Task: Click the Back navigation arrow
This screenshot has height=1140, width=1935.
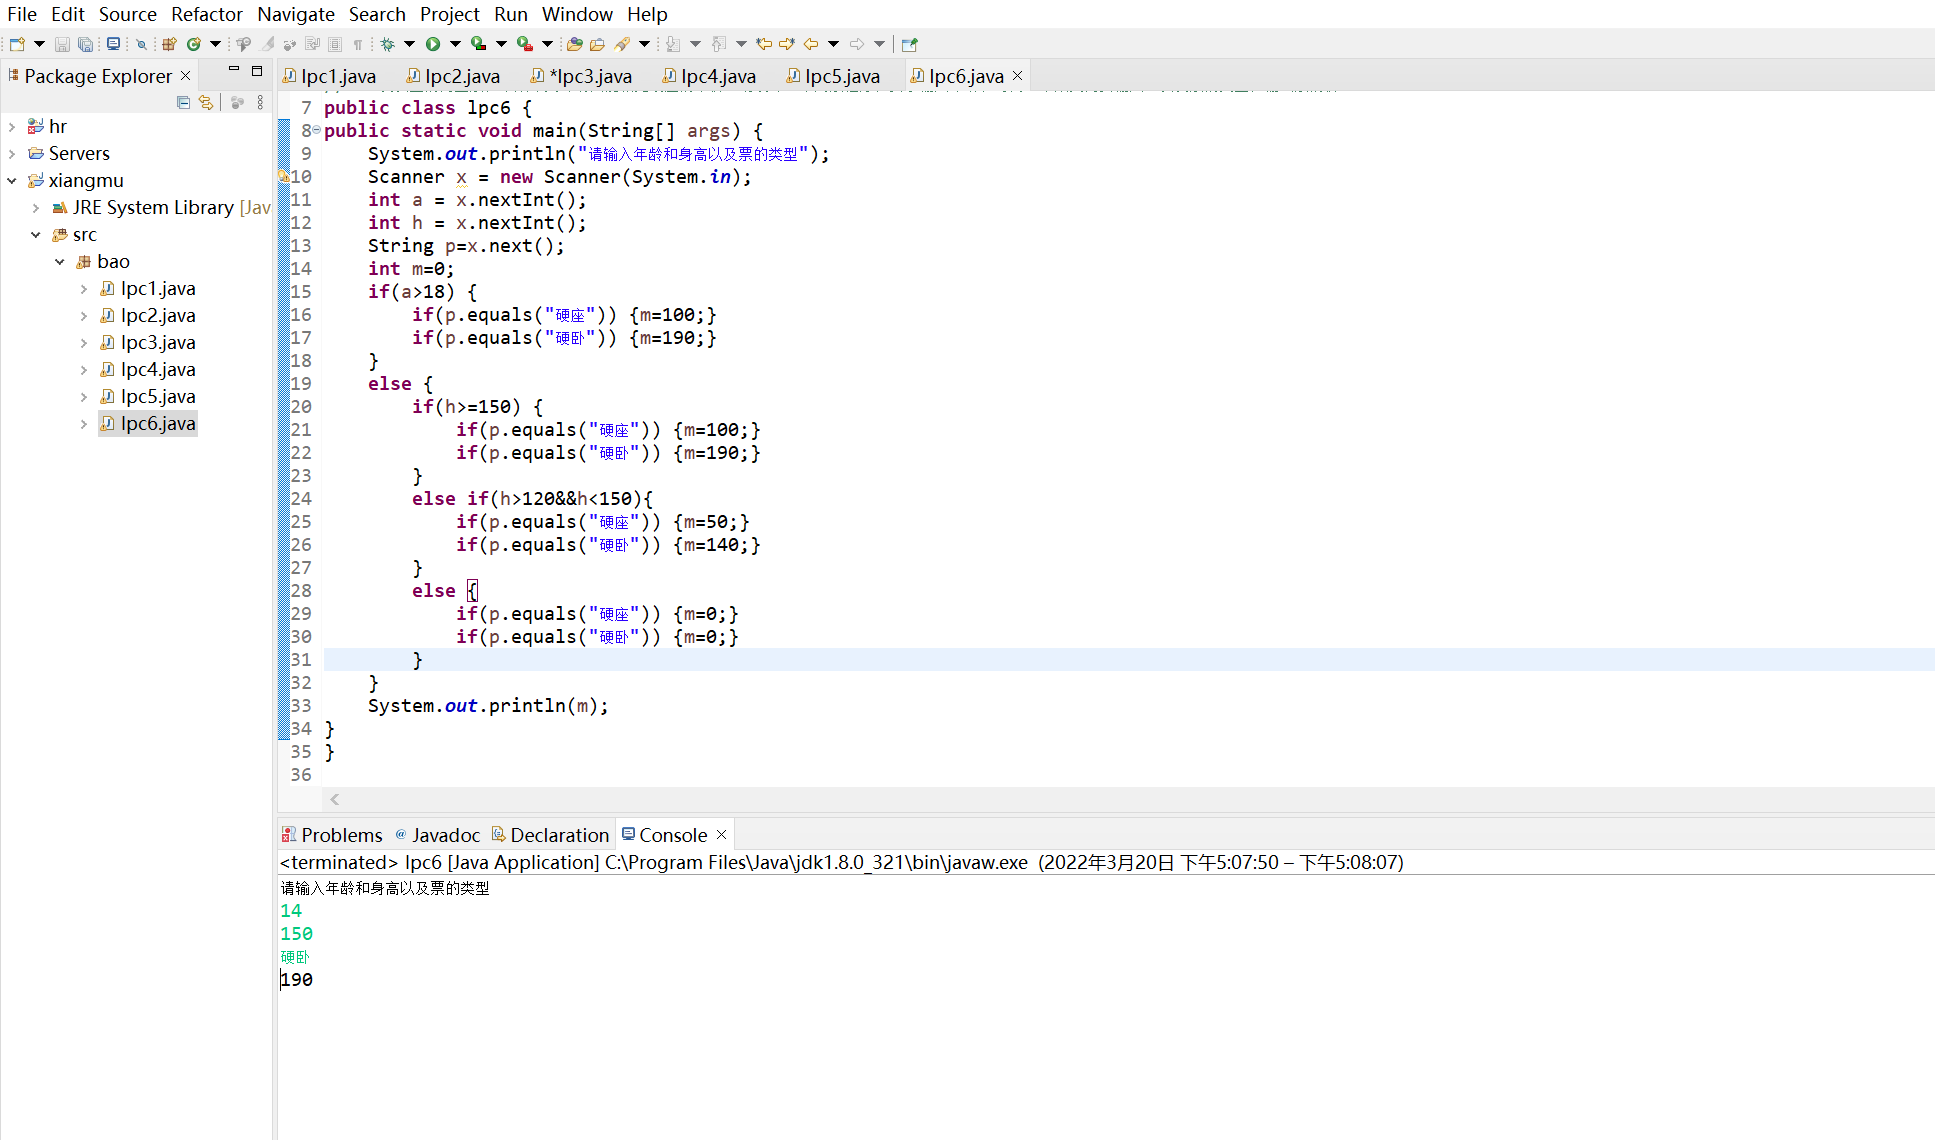Action: point(811,44)
